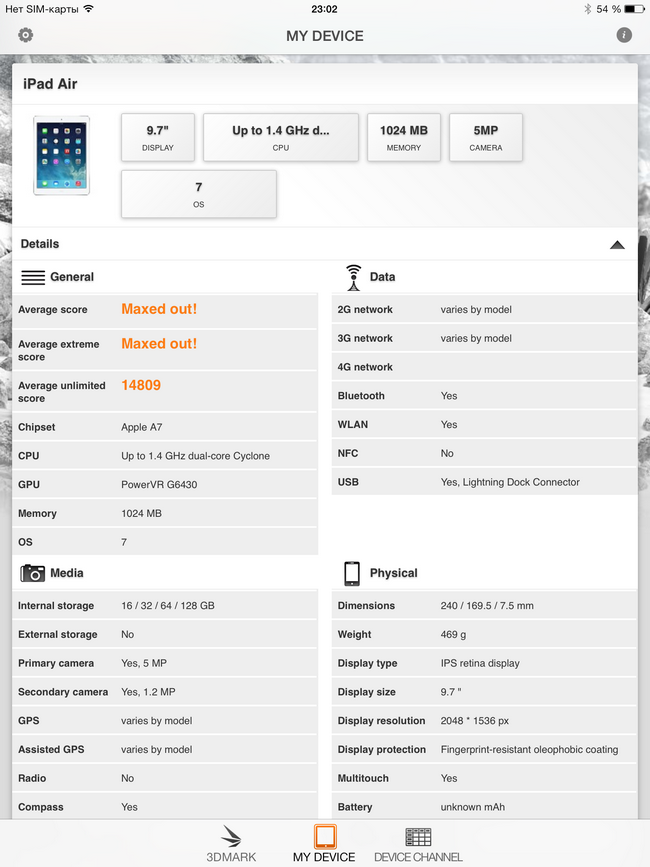Tap the Bluetooth status bar icon
Viewport: 650px width, 867px height.
tap(588, 9)
